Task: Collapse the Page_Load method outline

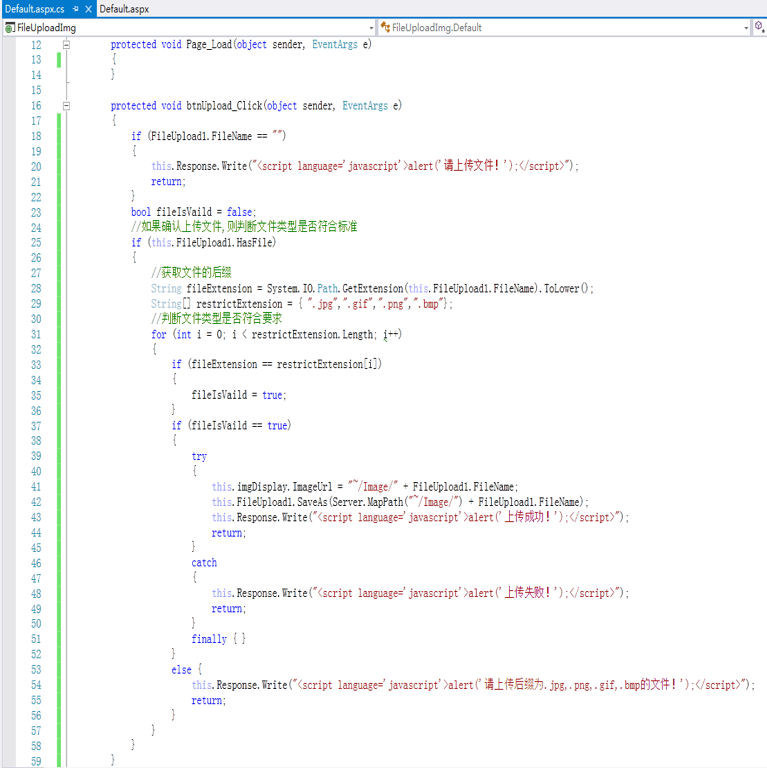Action: pos(67,45)
